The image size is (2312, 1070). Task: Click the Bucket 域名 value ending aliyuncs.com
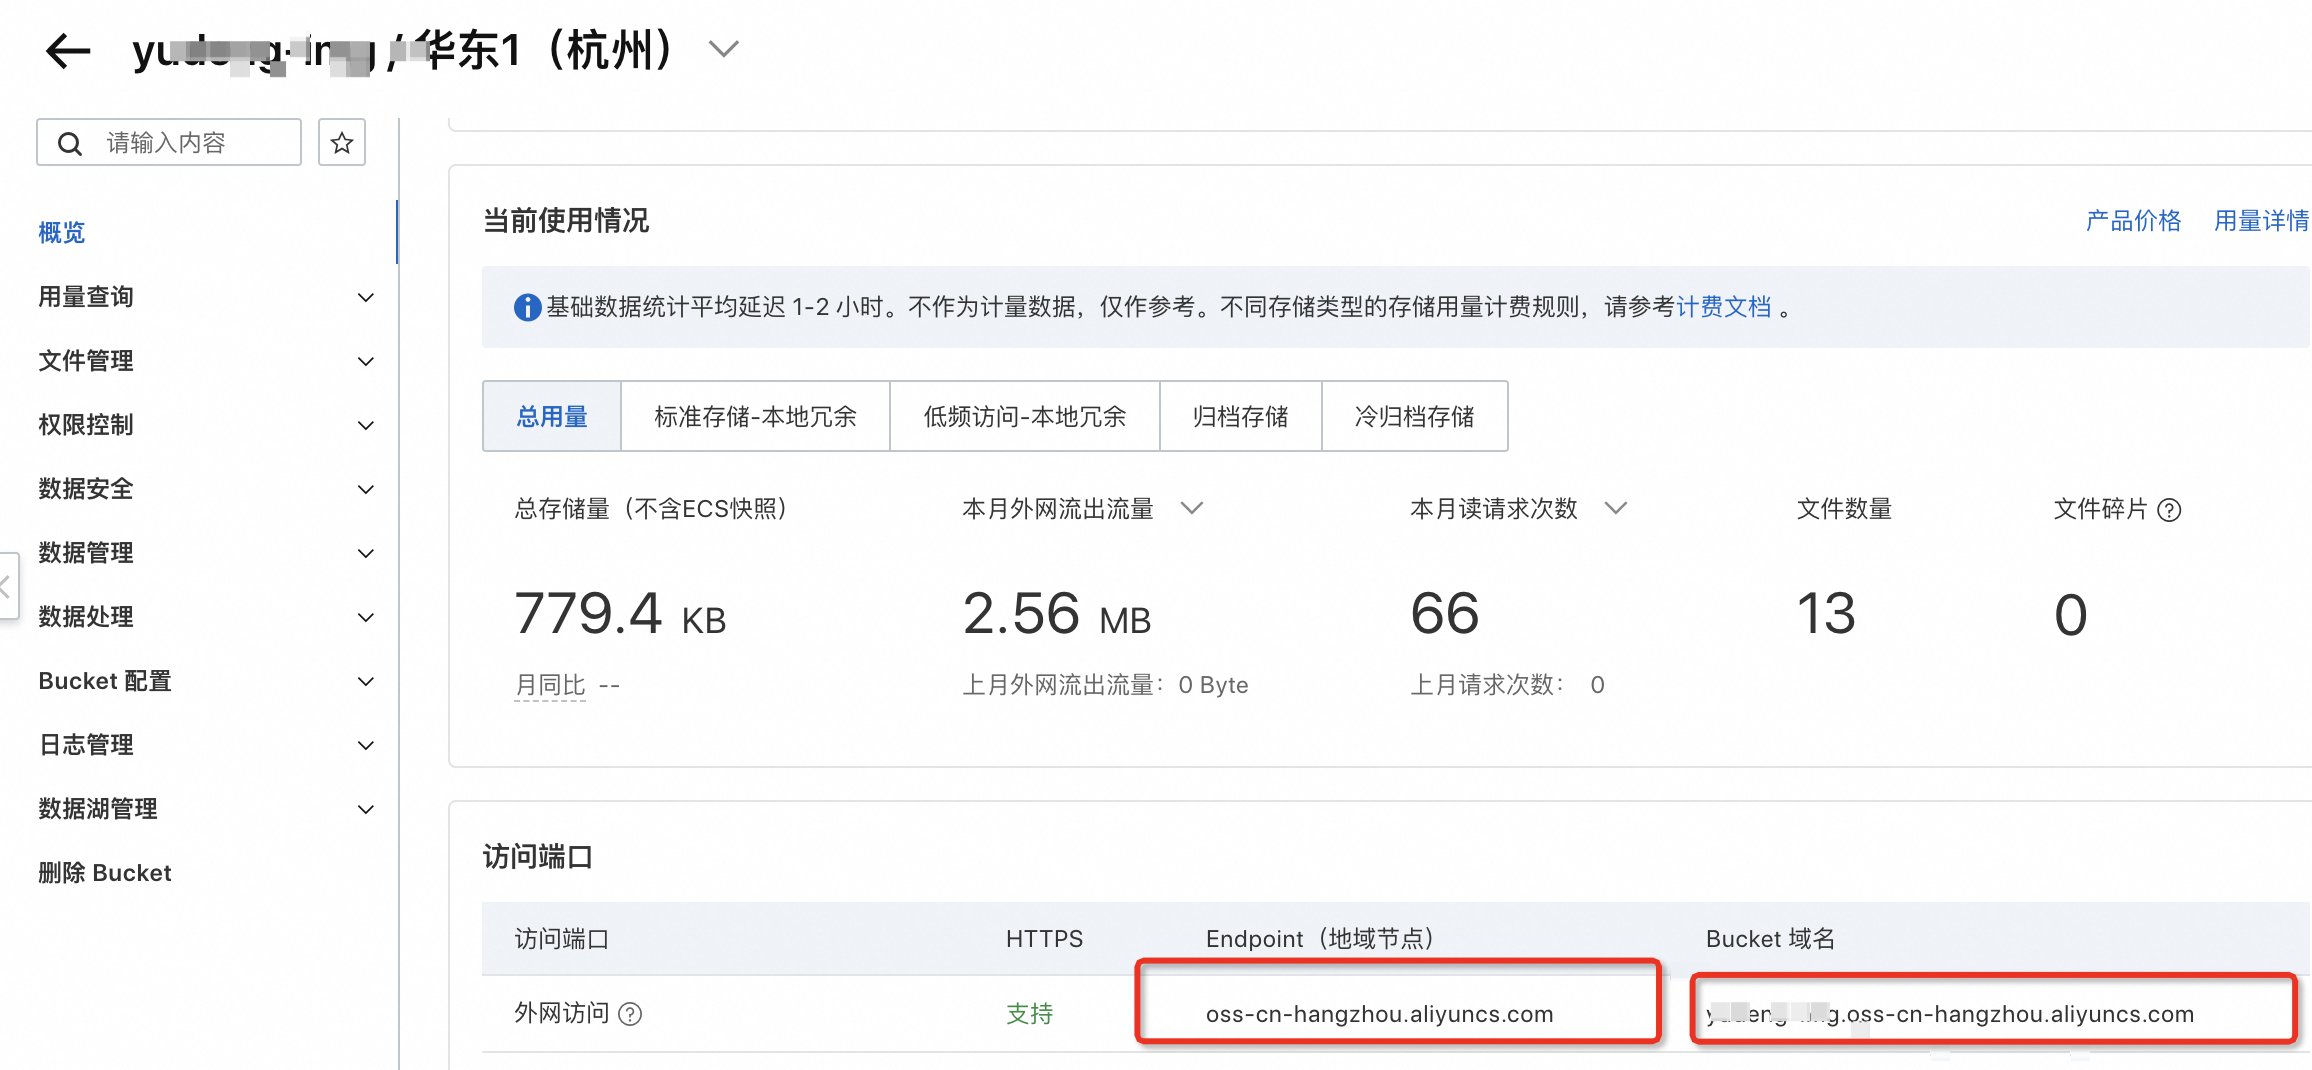(x=1950, y=1014)
